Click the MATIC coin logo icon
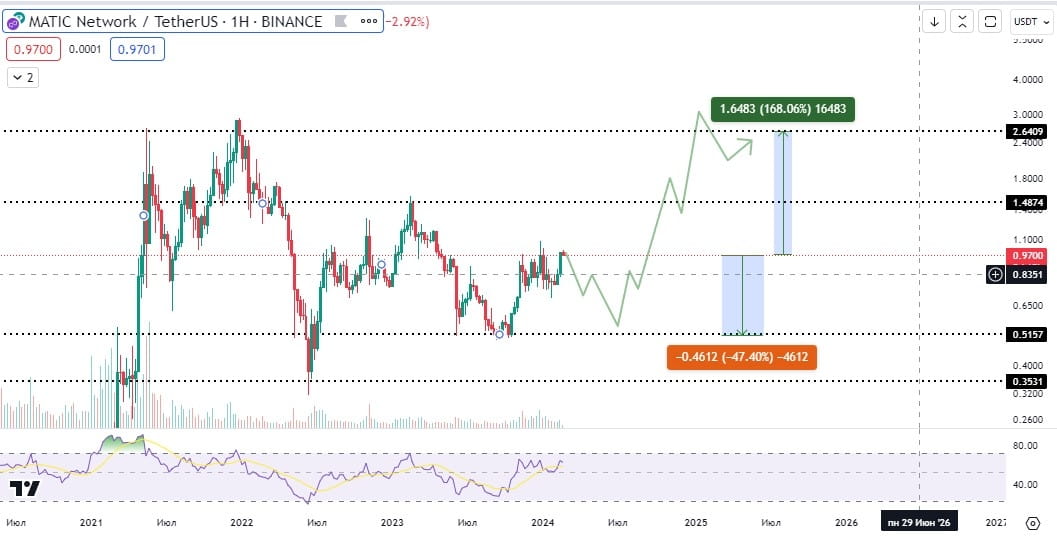The image size is (1057, 536). pyautogui.click(x=16, y=22)
